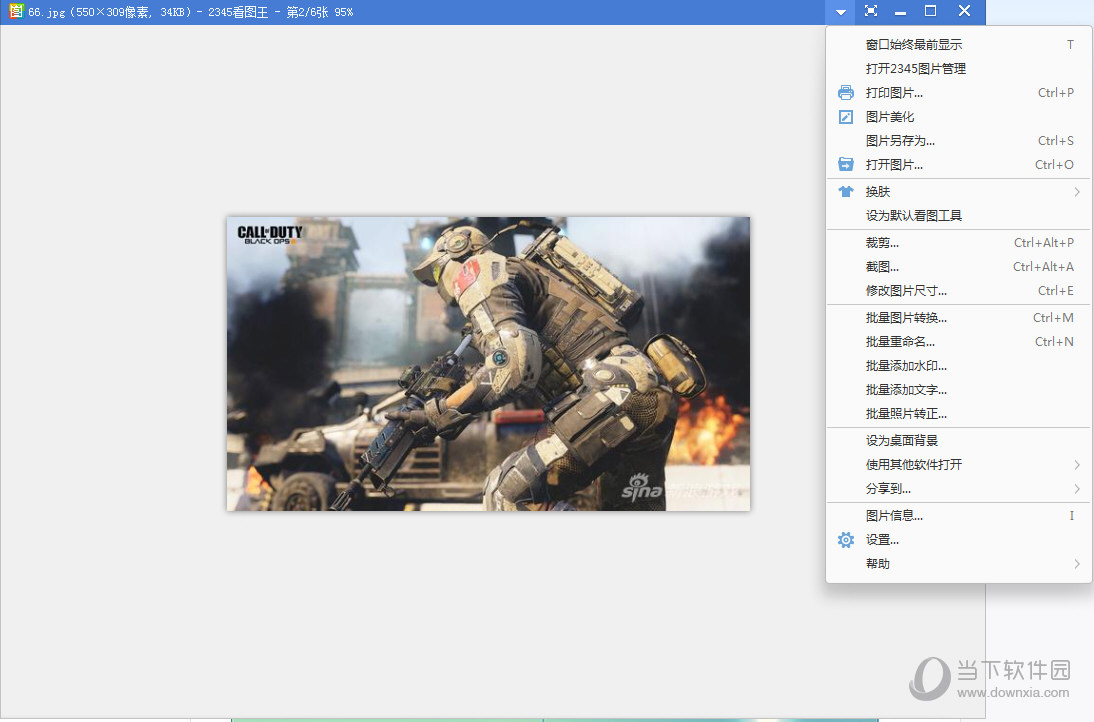Select 图片另存为... menu entry
This screenshot has width=1094, height=722.
click(x=959, y=141)
